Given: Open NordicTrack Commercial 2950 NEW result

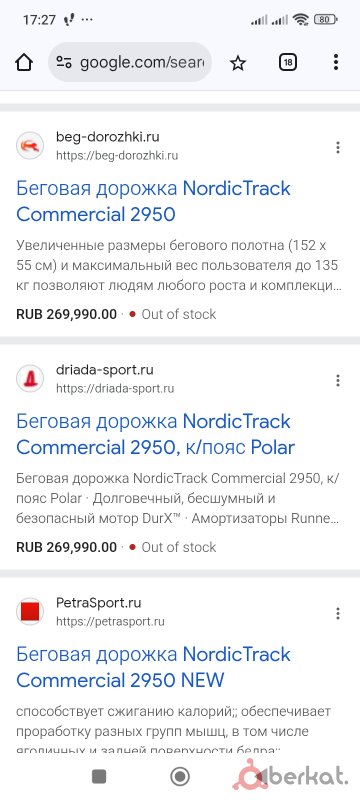Looking at the screenshot, I should (x=153, y=667).
